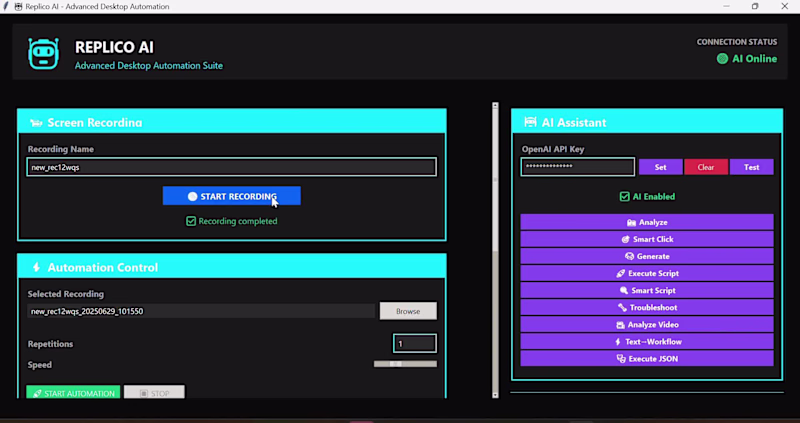This screenshot has height=423, width=800.
Task: Click the Execute JSON button
Action: (647, 359)
